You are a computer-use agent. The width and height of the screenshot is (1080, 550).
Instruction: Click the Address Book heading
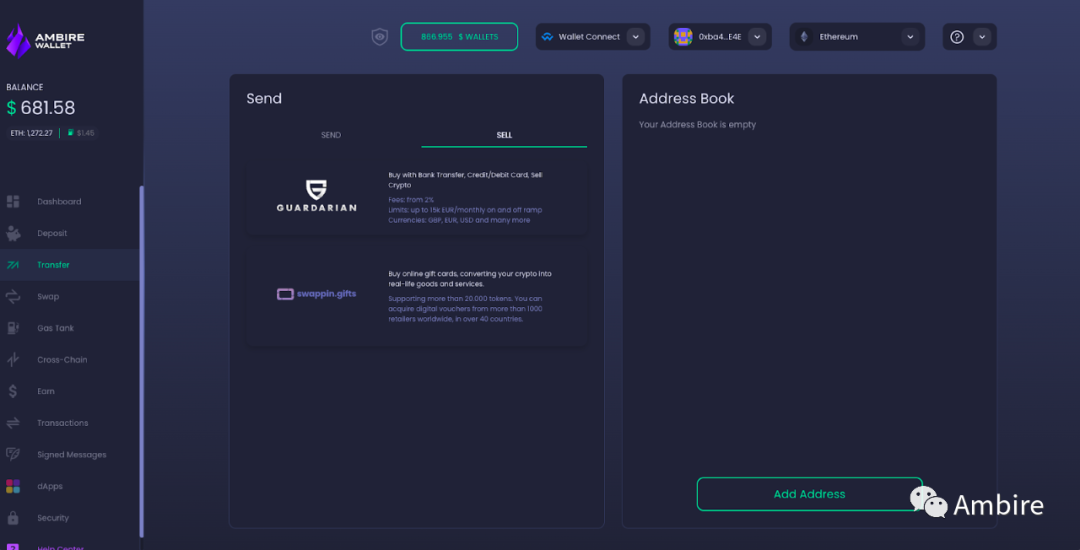[687, 98]
